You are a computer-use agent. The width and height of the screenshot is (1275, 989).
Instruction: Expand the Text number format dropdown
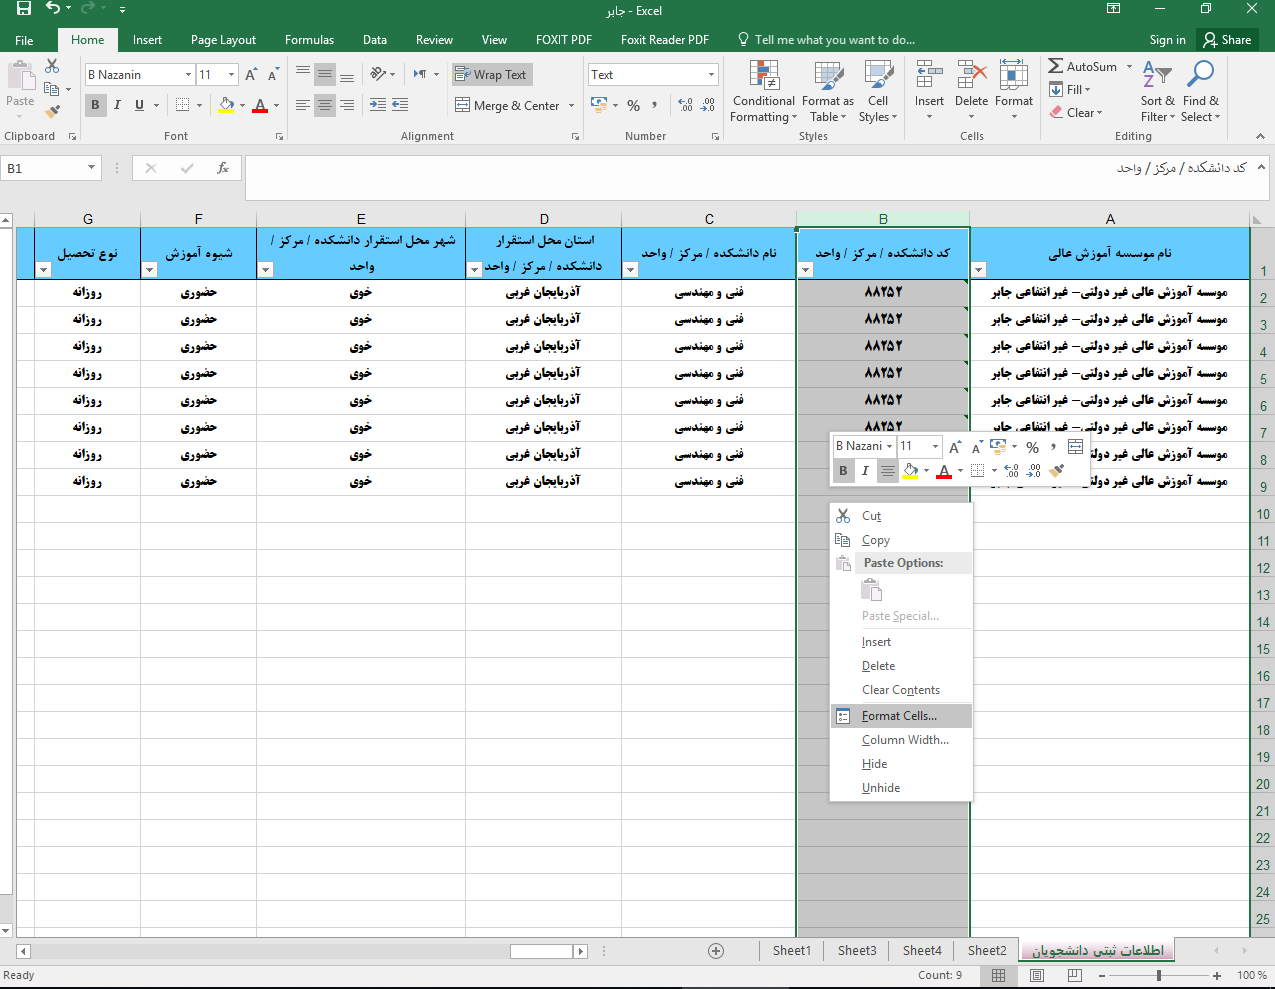(711, 75)
